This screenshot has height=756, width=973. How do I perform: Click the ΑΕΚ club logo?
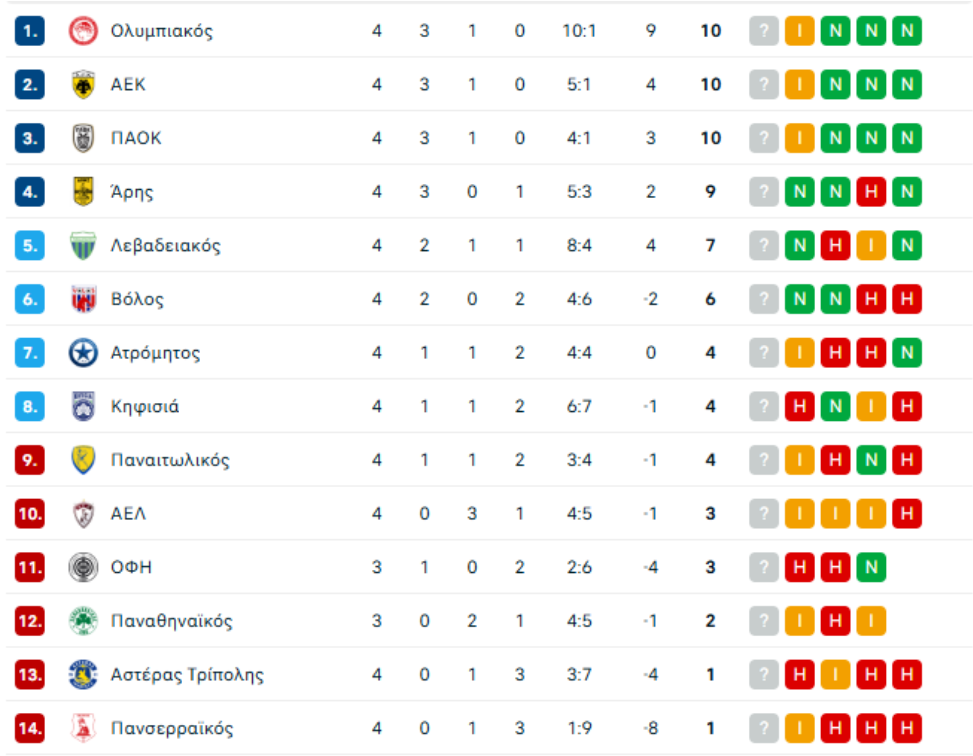[83, 85]
